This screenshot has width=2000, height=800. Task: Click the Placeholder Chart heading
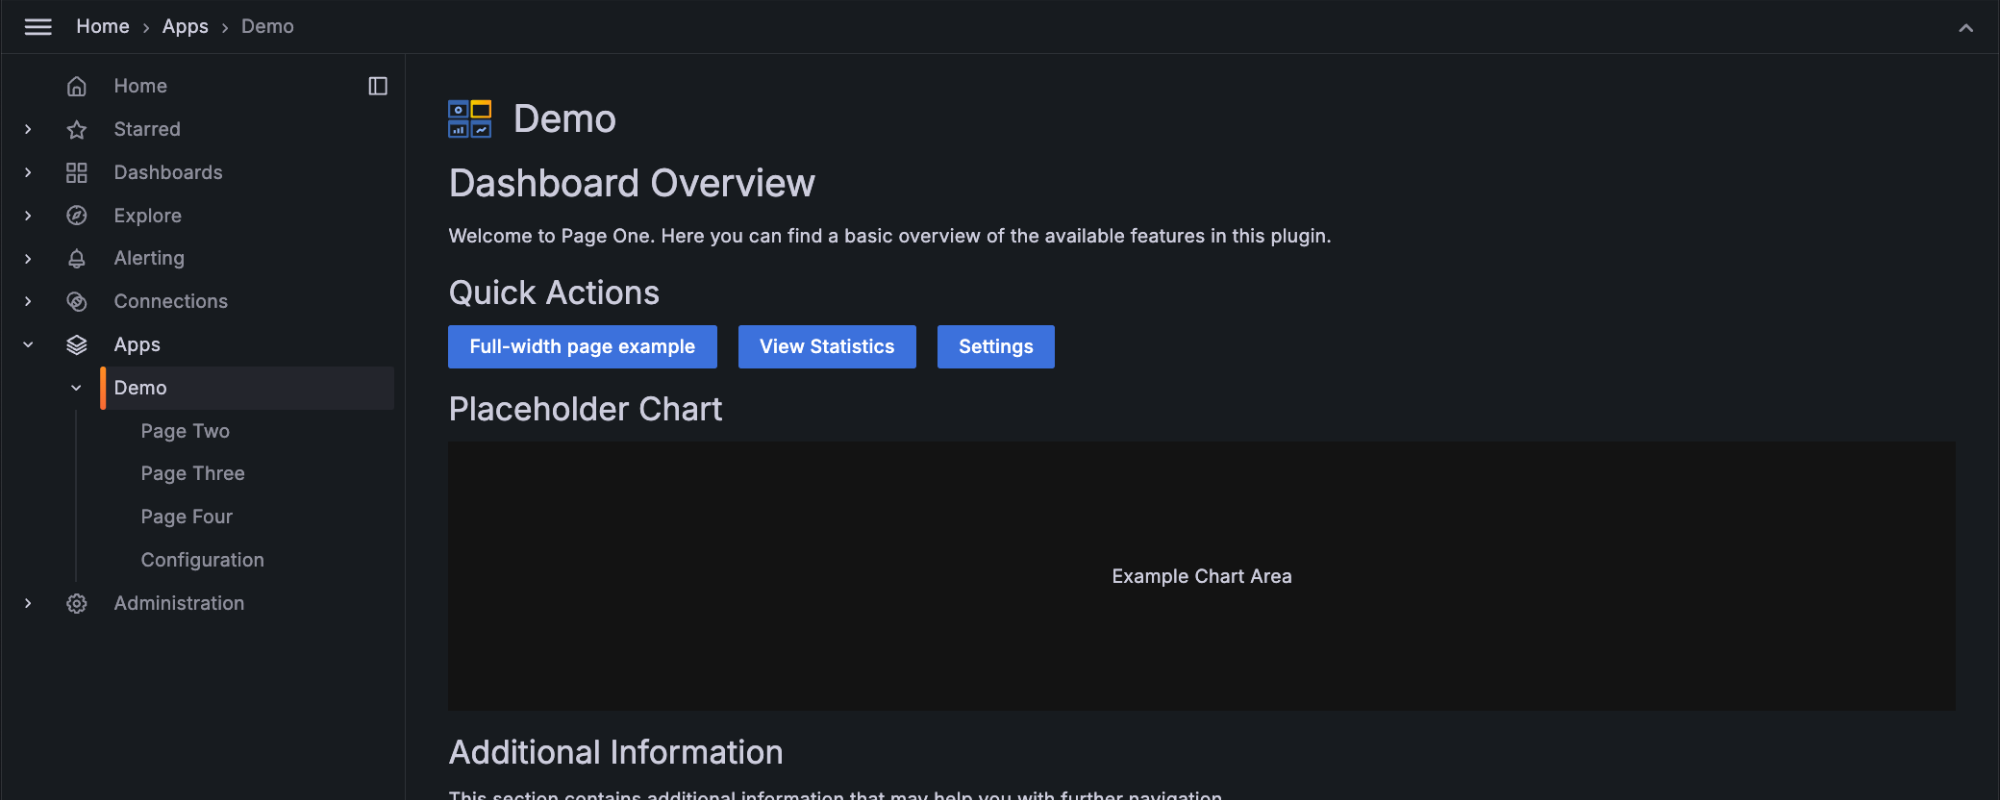coord(585,409)
